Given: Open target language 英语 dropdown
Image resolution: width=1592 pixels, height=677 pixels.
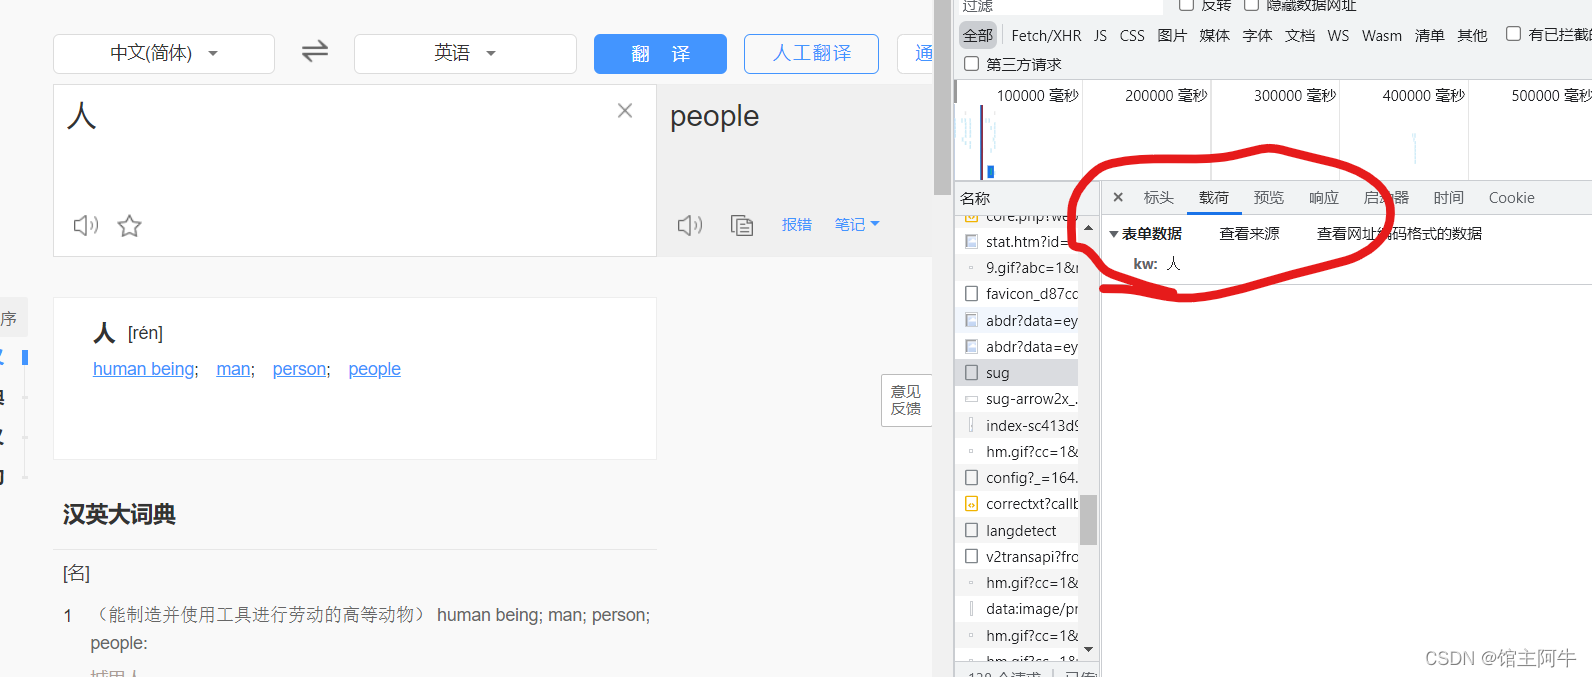Looking at the screenshot, I should (x=465, y=54).
